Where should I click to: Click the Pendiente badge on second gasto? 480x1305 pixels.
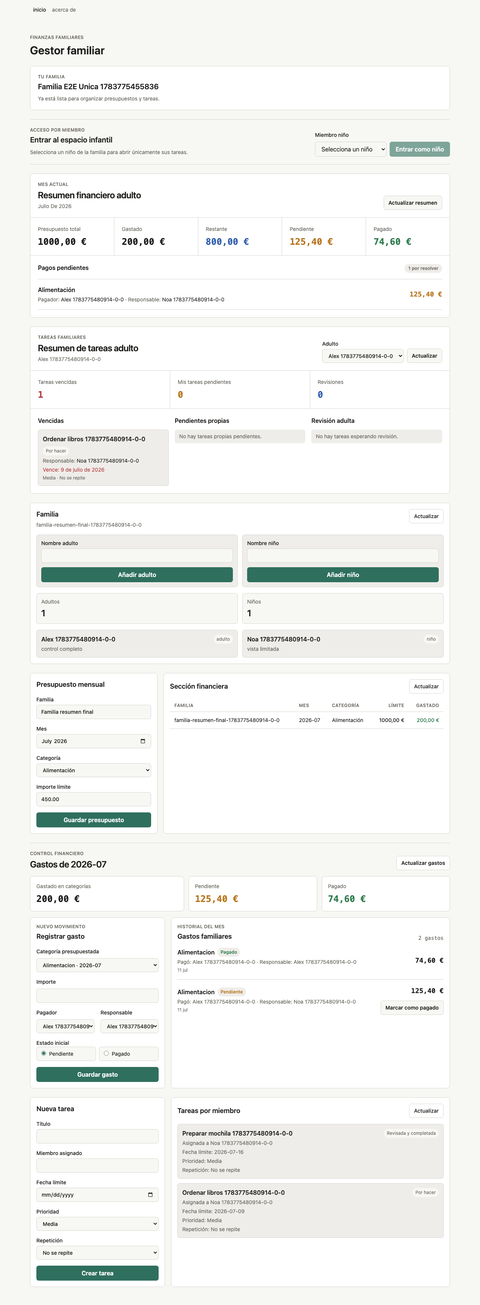pyautogui.click(x=232, y=992)
